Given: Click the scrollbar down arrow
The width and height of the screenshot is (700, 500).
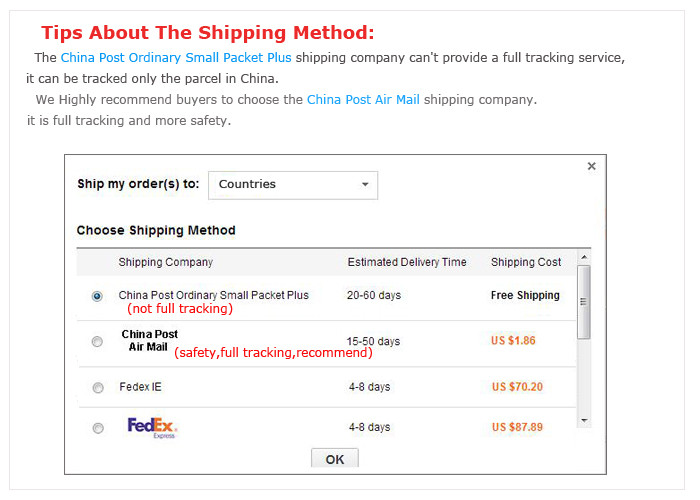Looking at the screenshot, I should point(584,421).
